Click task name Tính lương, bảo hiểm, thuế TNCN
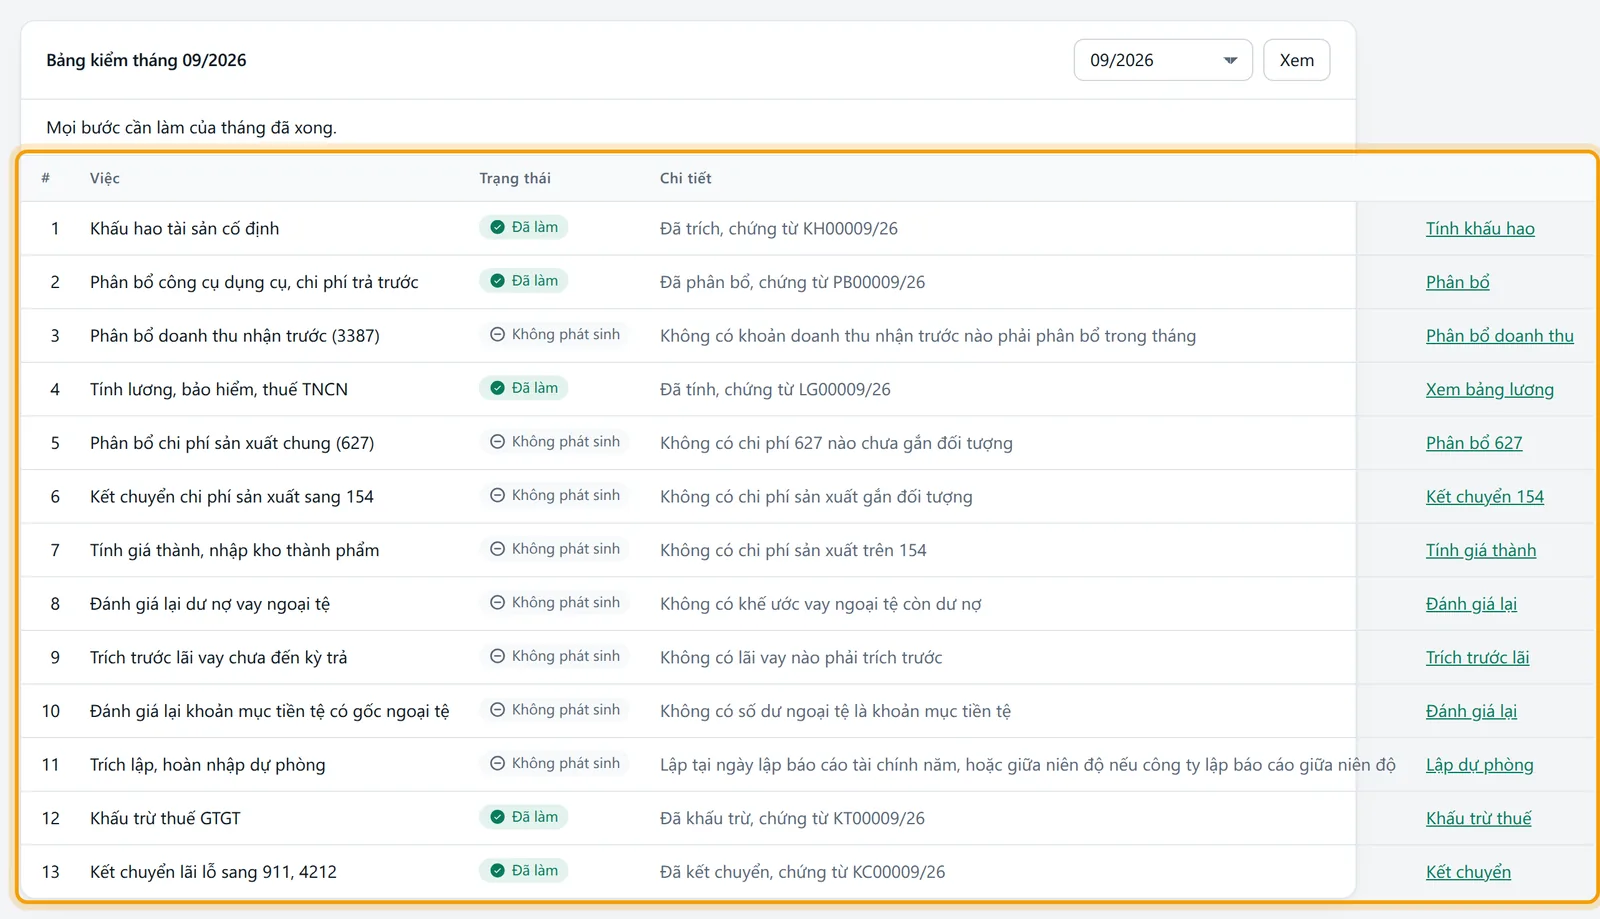Viewport: 1600px width, 919px height. pyautogui.click(x=219, y=390)
